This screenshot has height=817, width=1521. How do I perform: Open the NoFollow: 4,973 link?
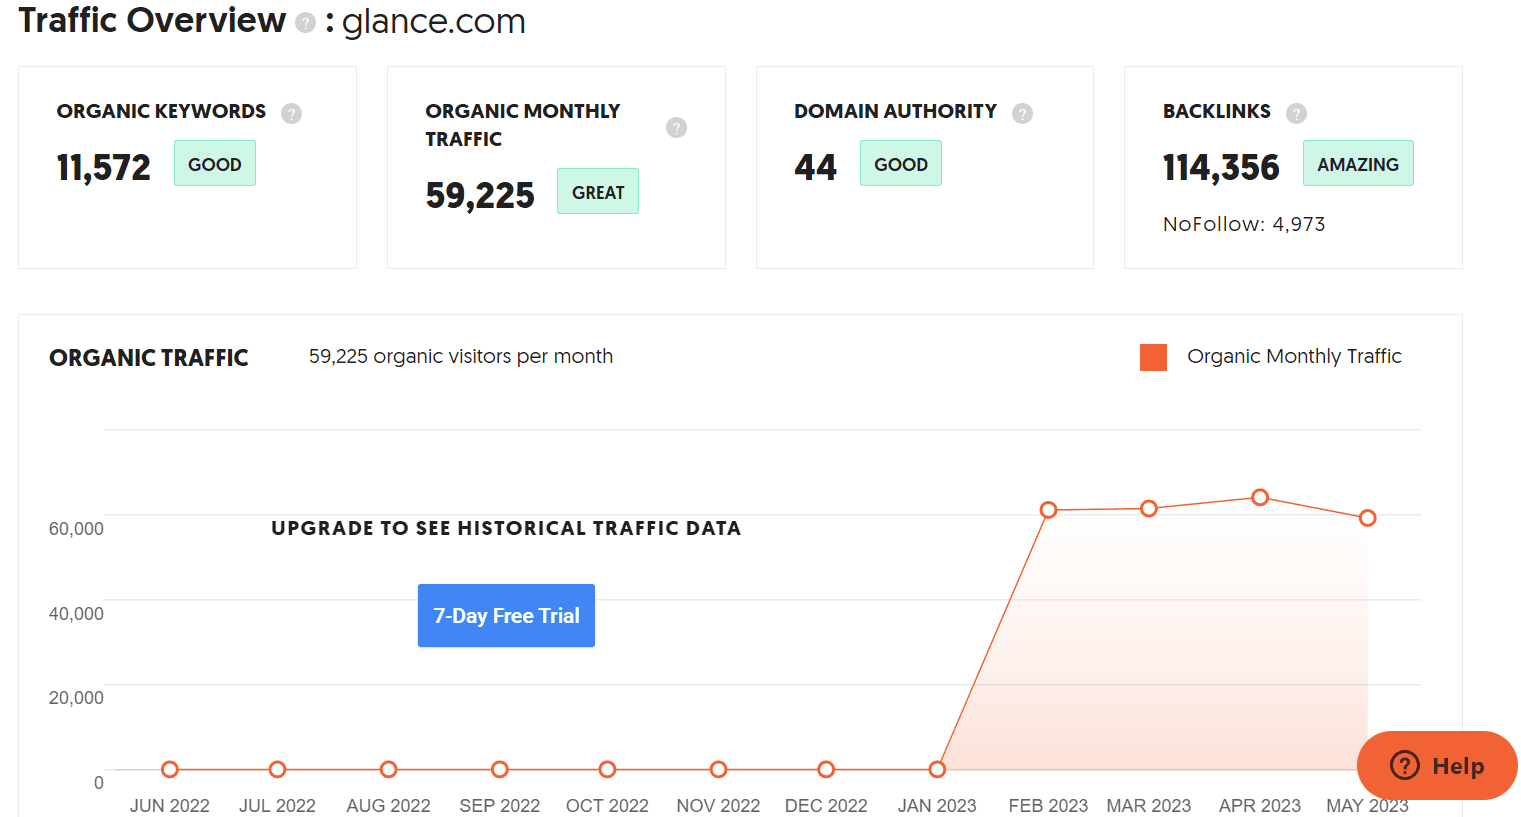[x=1242, y=224]
